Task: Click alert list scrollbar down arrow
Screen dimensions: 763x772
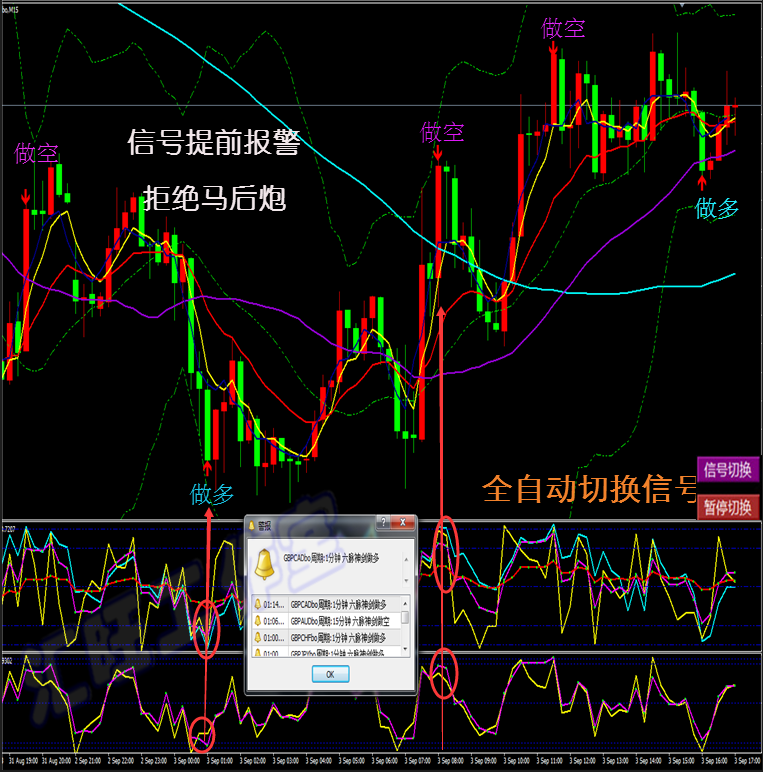Action: pos(406,650)
